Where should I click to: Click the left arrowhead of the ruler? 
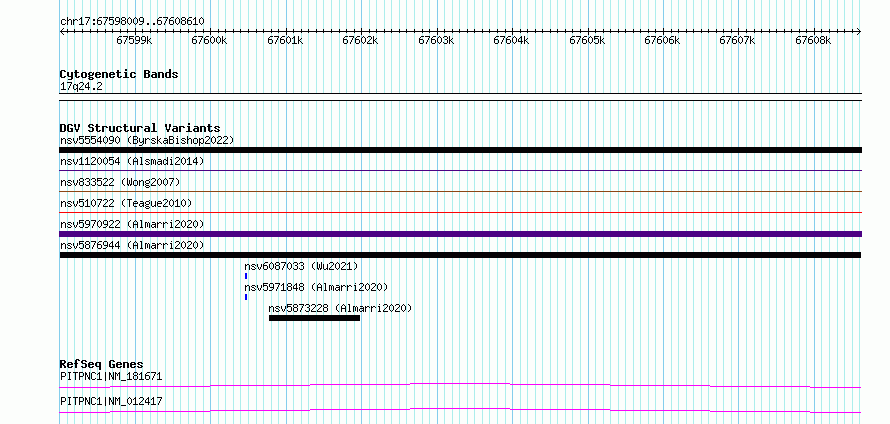(62, 32)
